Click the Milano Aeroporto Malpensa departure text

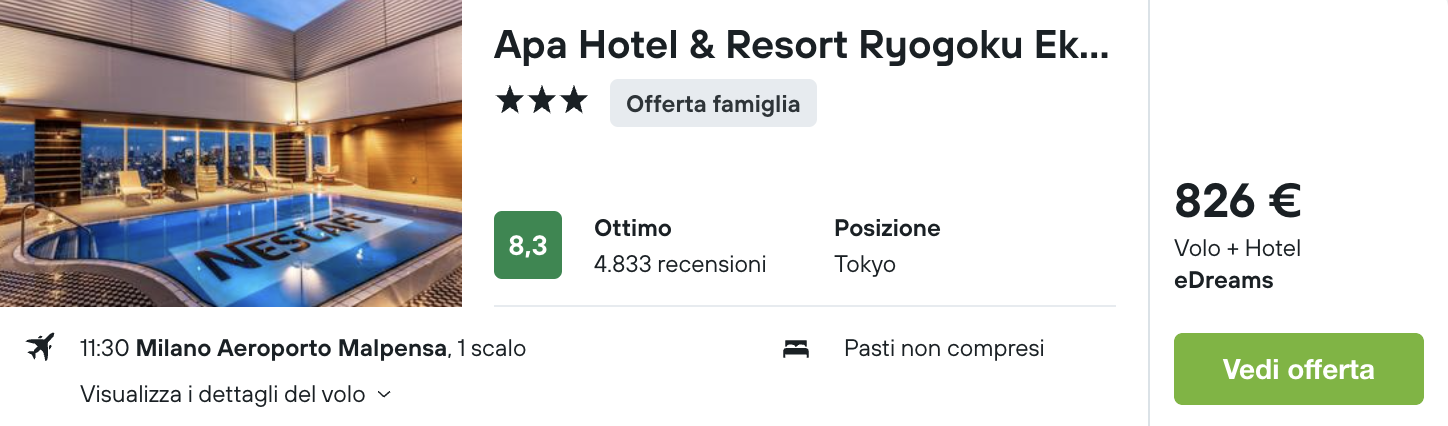coord(291,349)
